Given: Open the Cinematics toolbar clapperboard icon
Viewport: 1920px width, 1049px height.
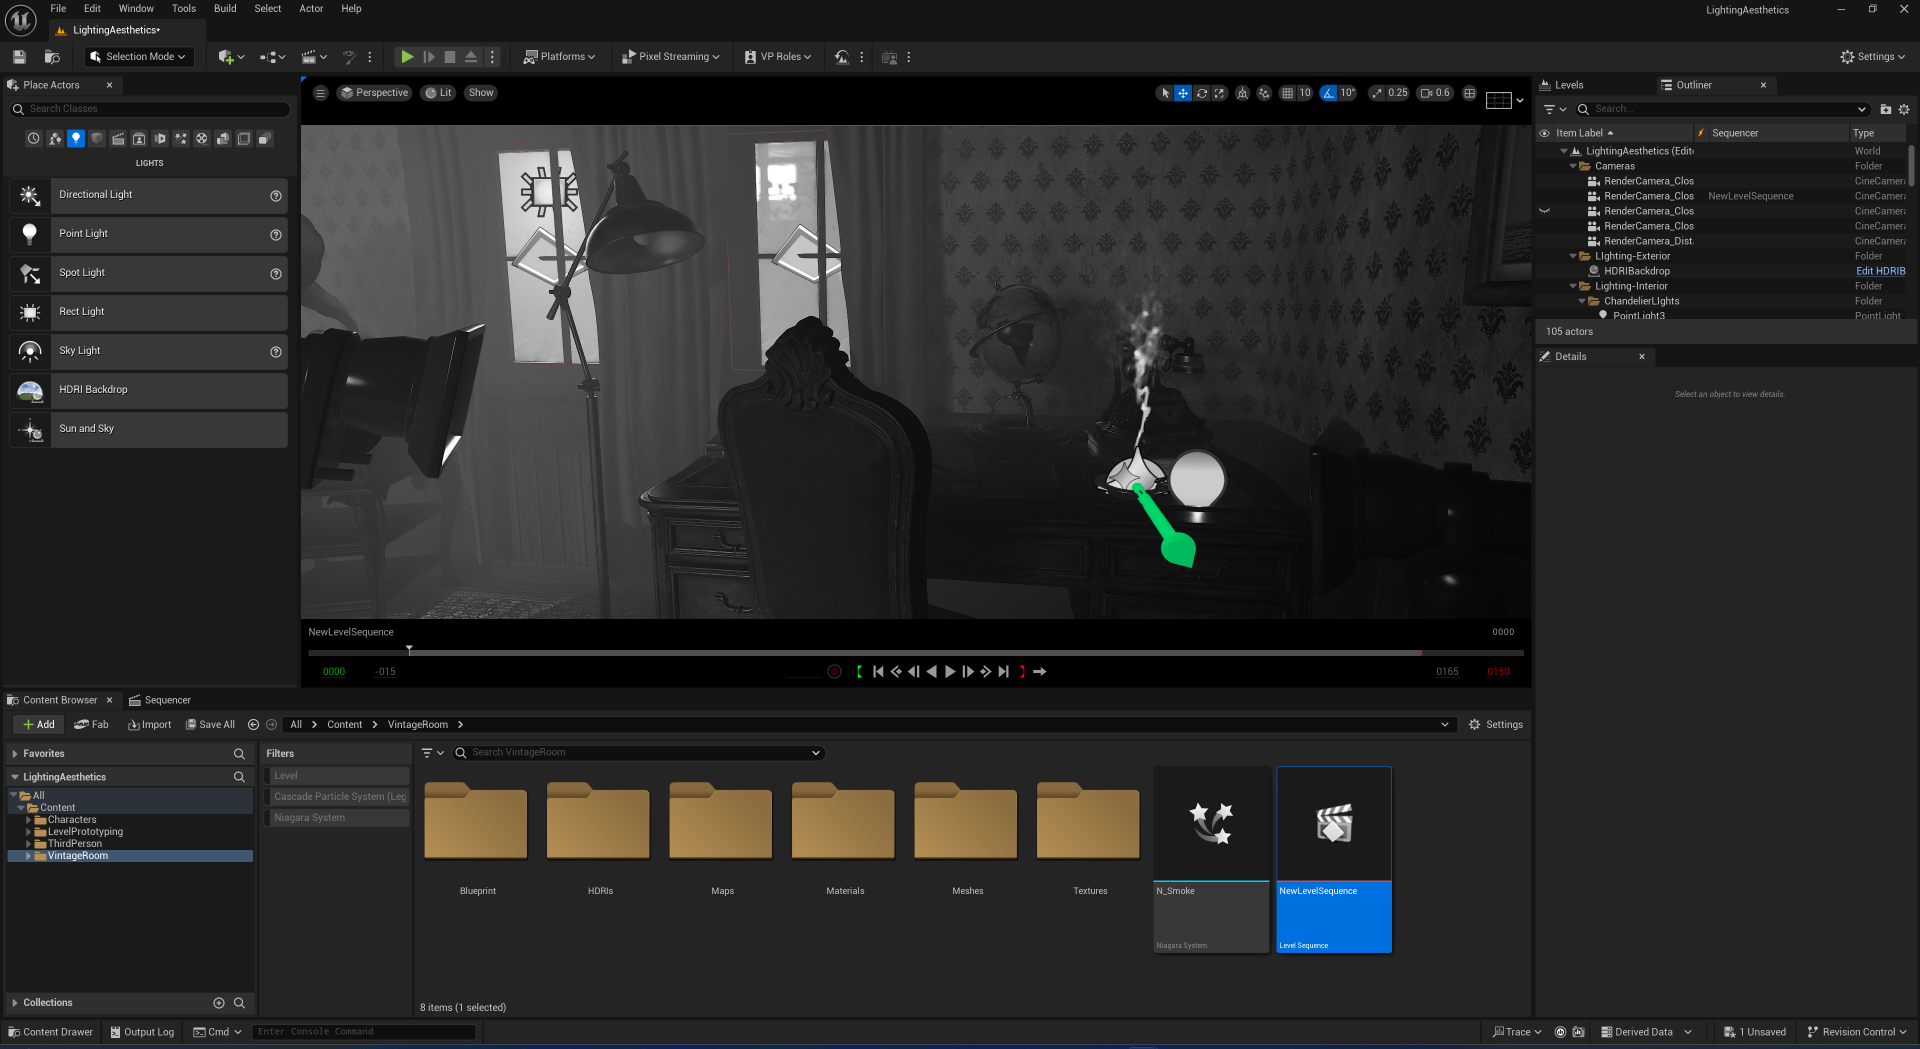Looking at the screenshot, I should 310,57.
